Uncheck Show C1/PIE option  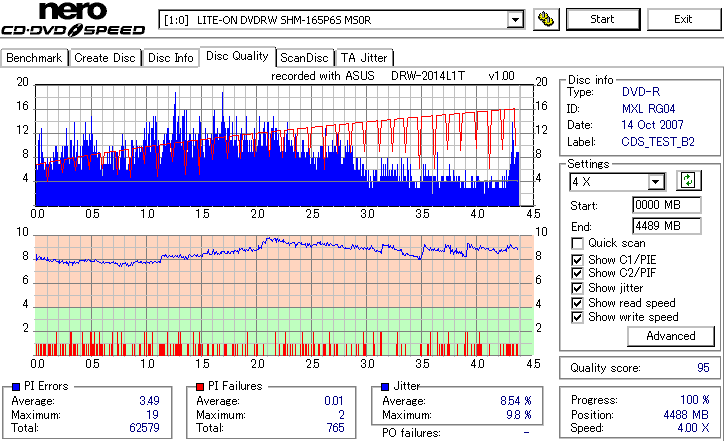577,260
